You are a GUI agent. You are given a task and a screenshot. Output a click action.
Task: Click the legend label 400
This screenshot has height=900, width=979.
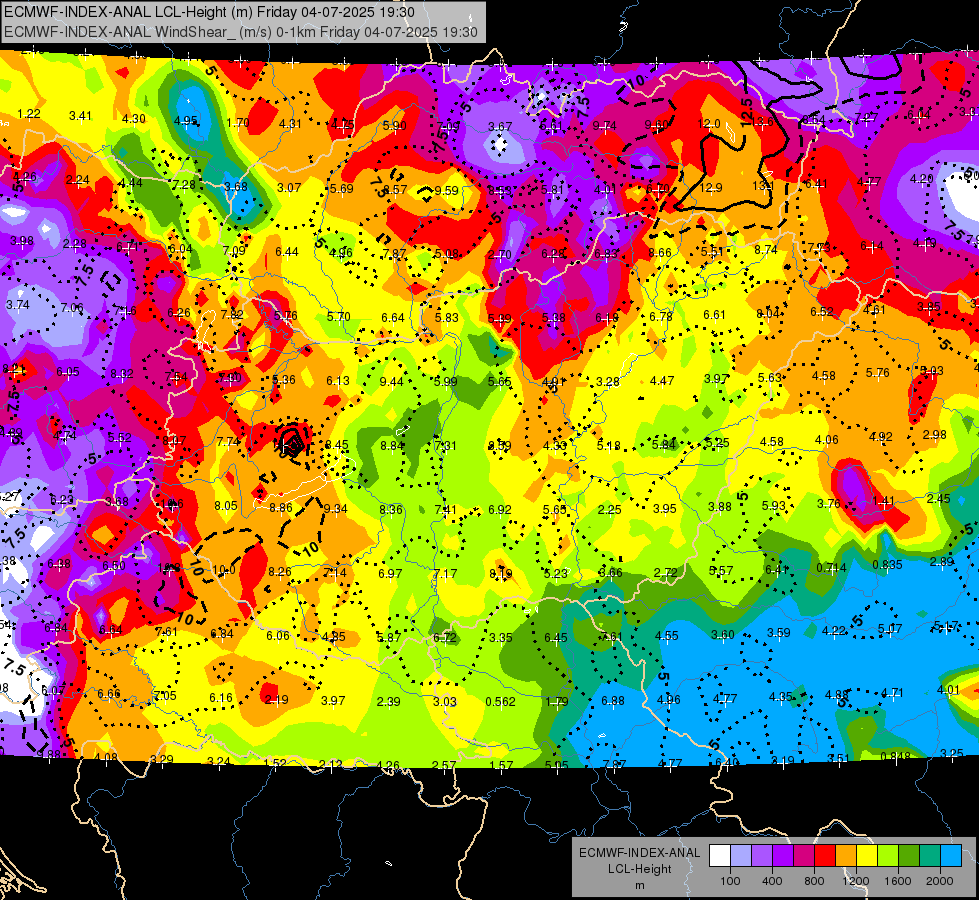coord(772,881)
